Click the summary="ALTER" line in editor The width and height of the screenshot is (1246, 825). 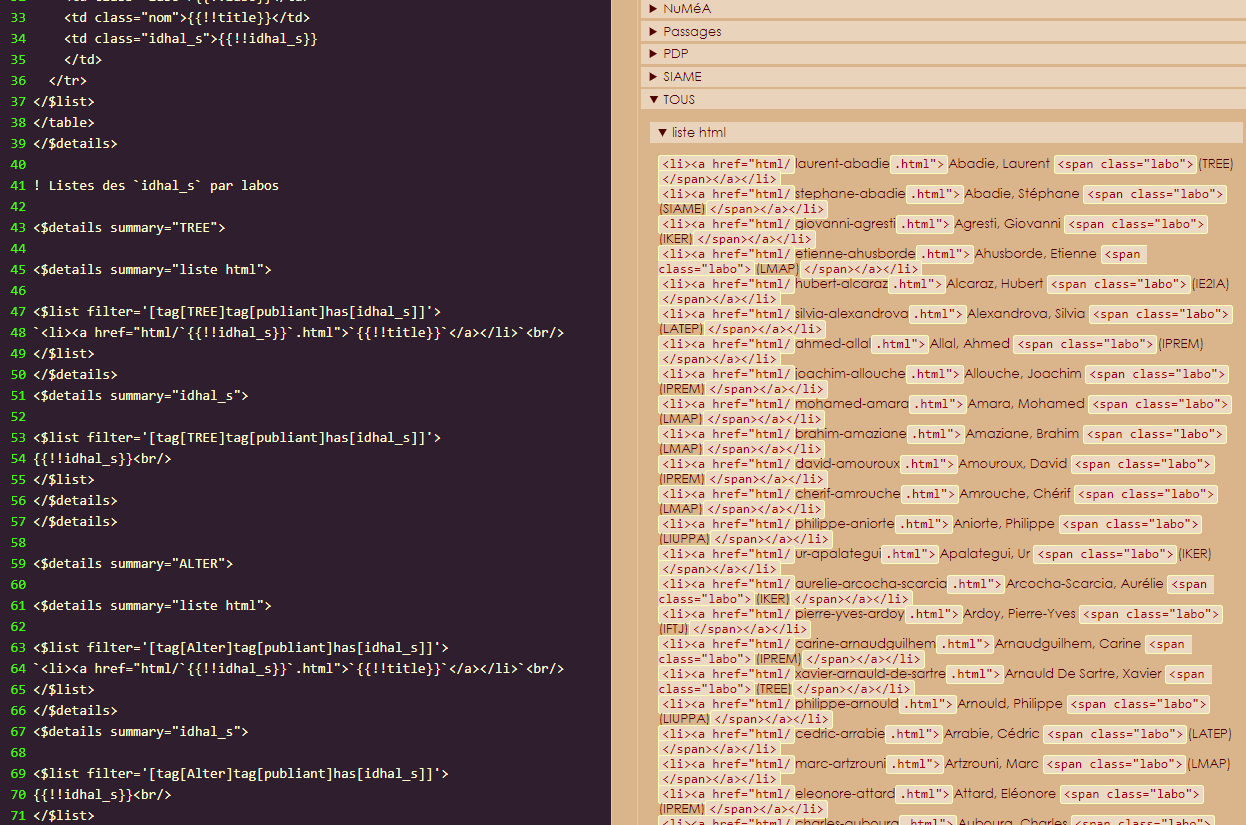[x=133, y=563]
